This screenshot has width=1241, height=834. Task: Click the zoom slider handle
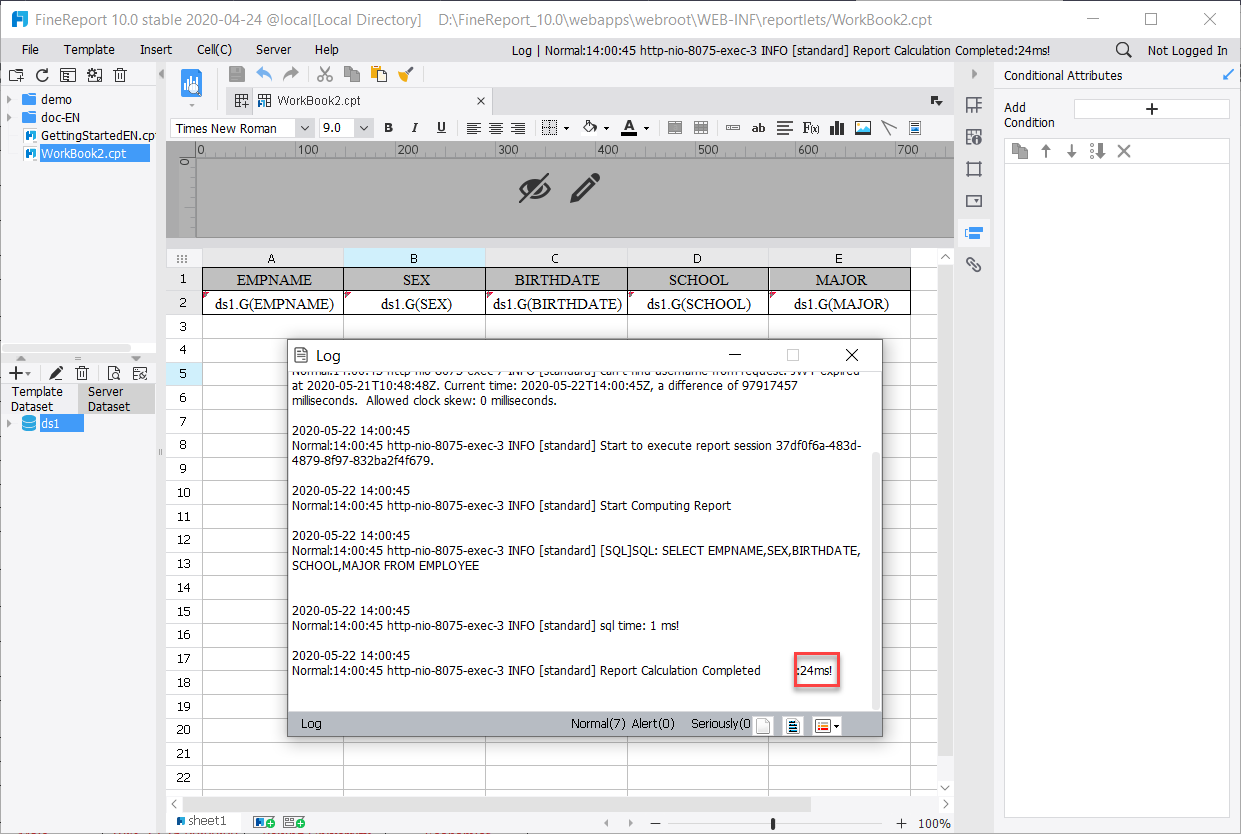[x=773, y=824]
